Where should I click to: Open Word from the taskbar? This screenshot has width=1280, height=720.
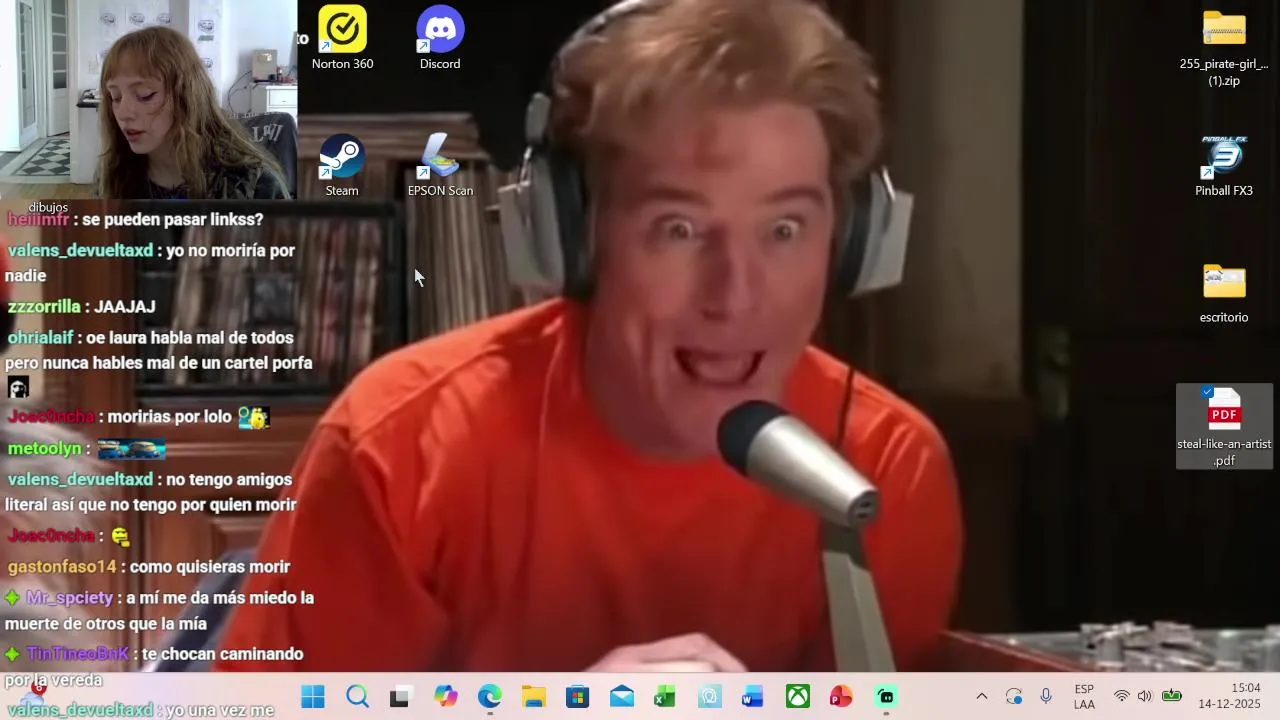click(753, 696)
